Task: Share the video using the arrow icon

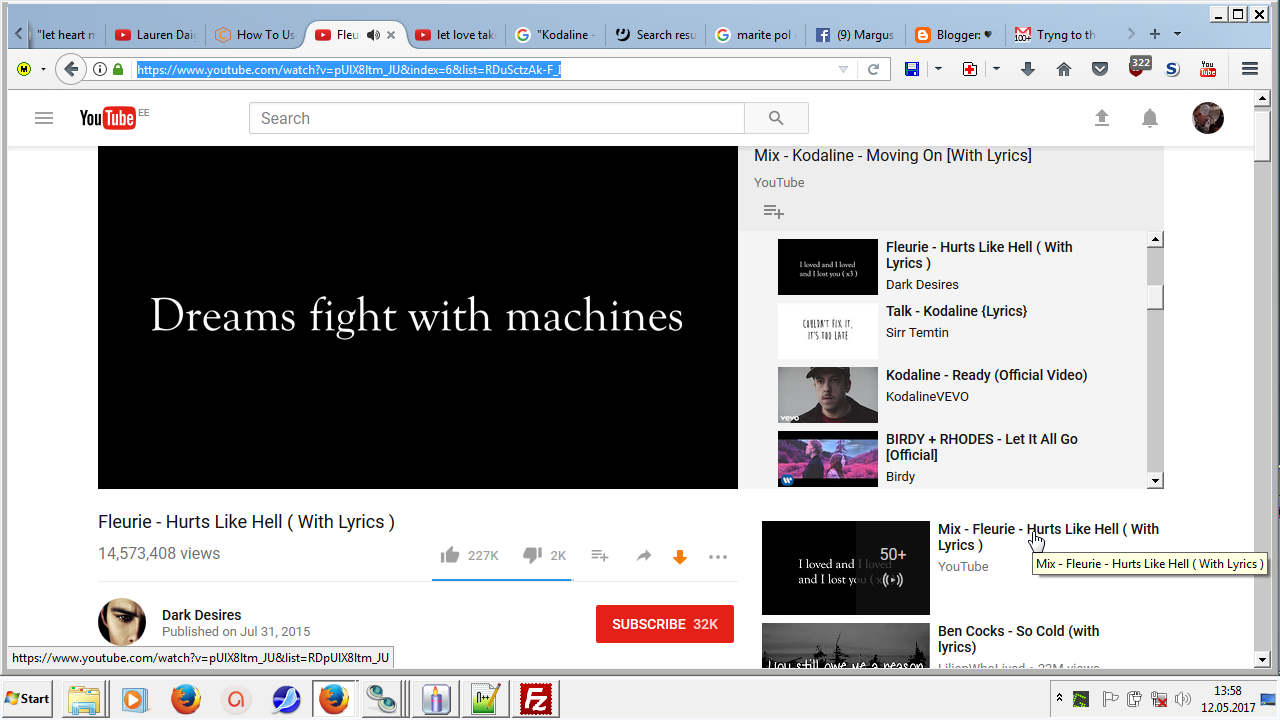Action: [644, 556]
